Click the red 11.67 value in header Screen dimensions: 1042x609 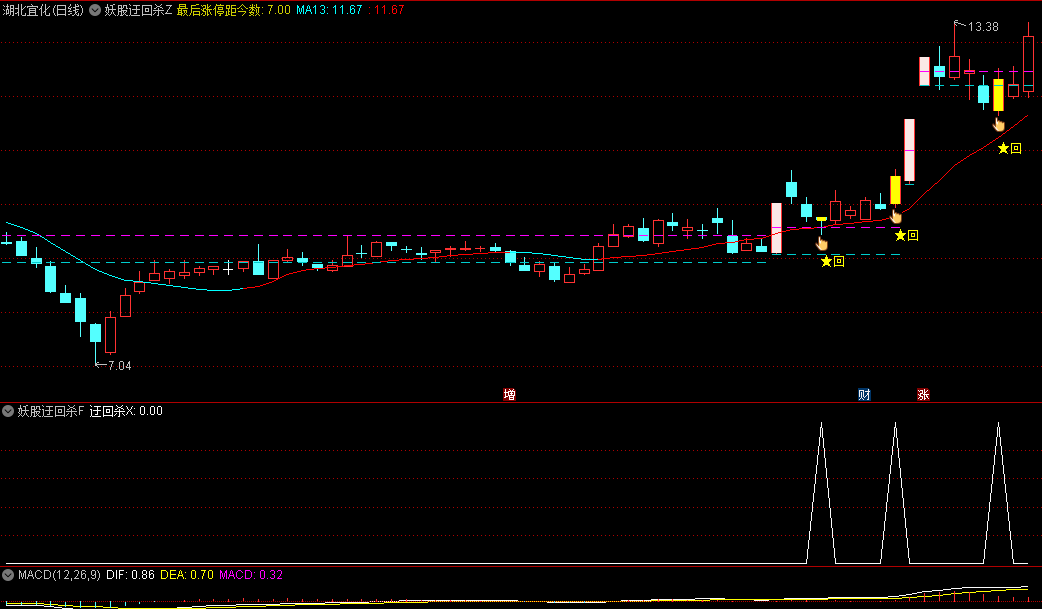[389, 10]
